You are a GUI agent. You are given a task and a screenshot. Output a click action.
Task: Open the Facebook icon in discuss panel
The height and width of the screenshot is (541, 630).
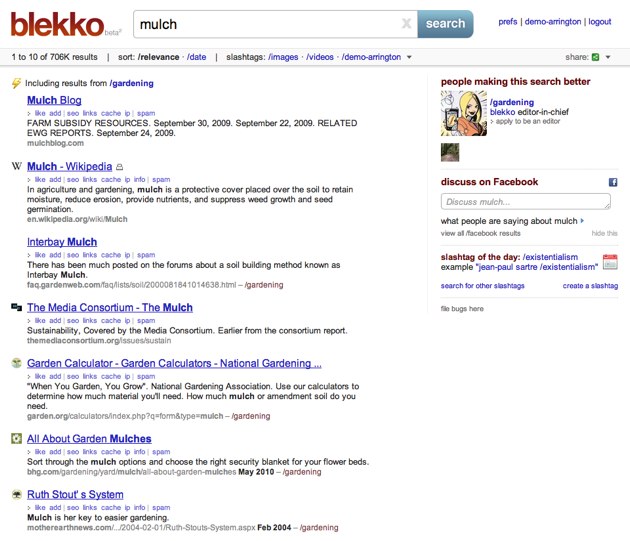[x=613, y=182]
